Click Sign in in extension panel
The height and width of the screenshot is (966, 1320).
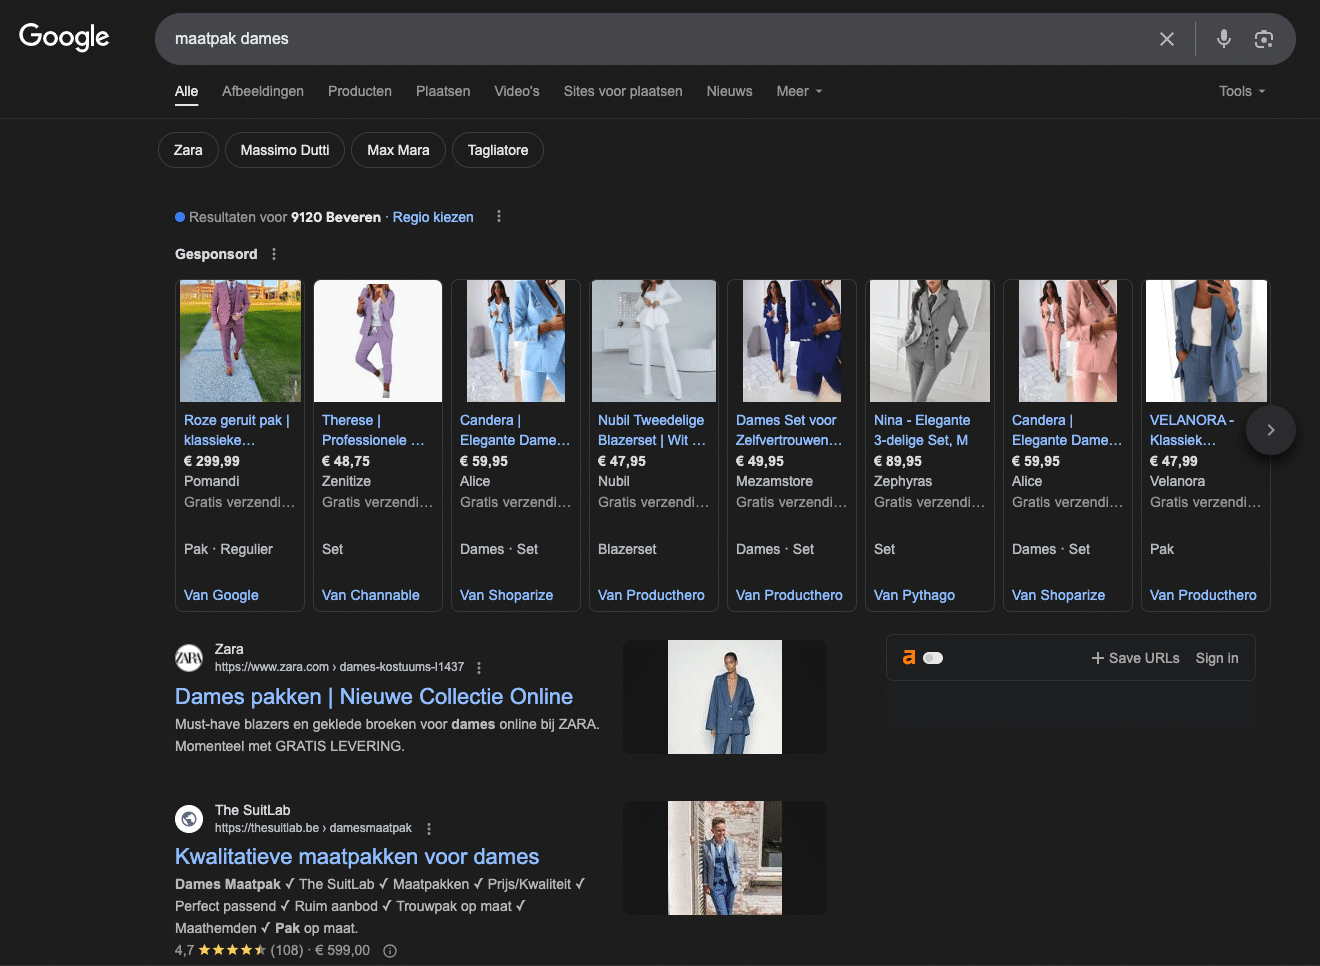point(1217,658)
